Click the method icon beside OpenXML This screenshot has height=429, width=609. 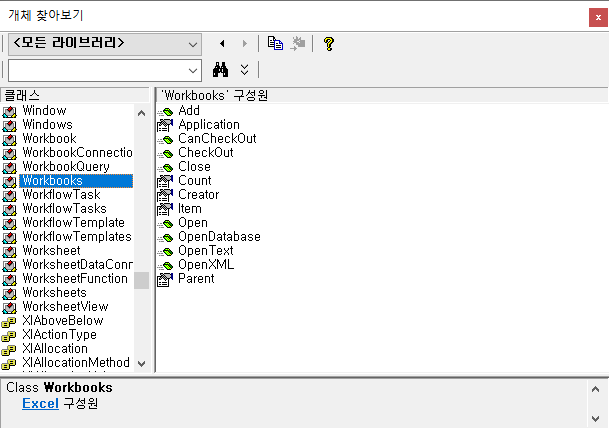165,266
